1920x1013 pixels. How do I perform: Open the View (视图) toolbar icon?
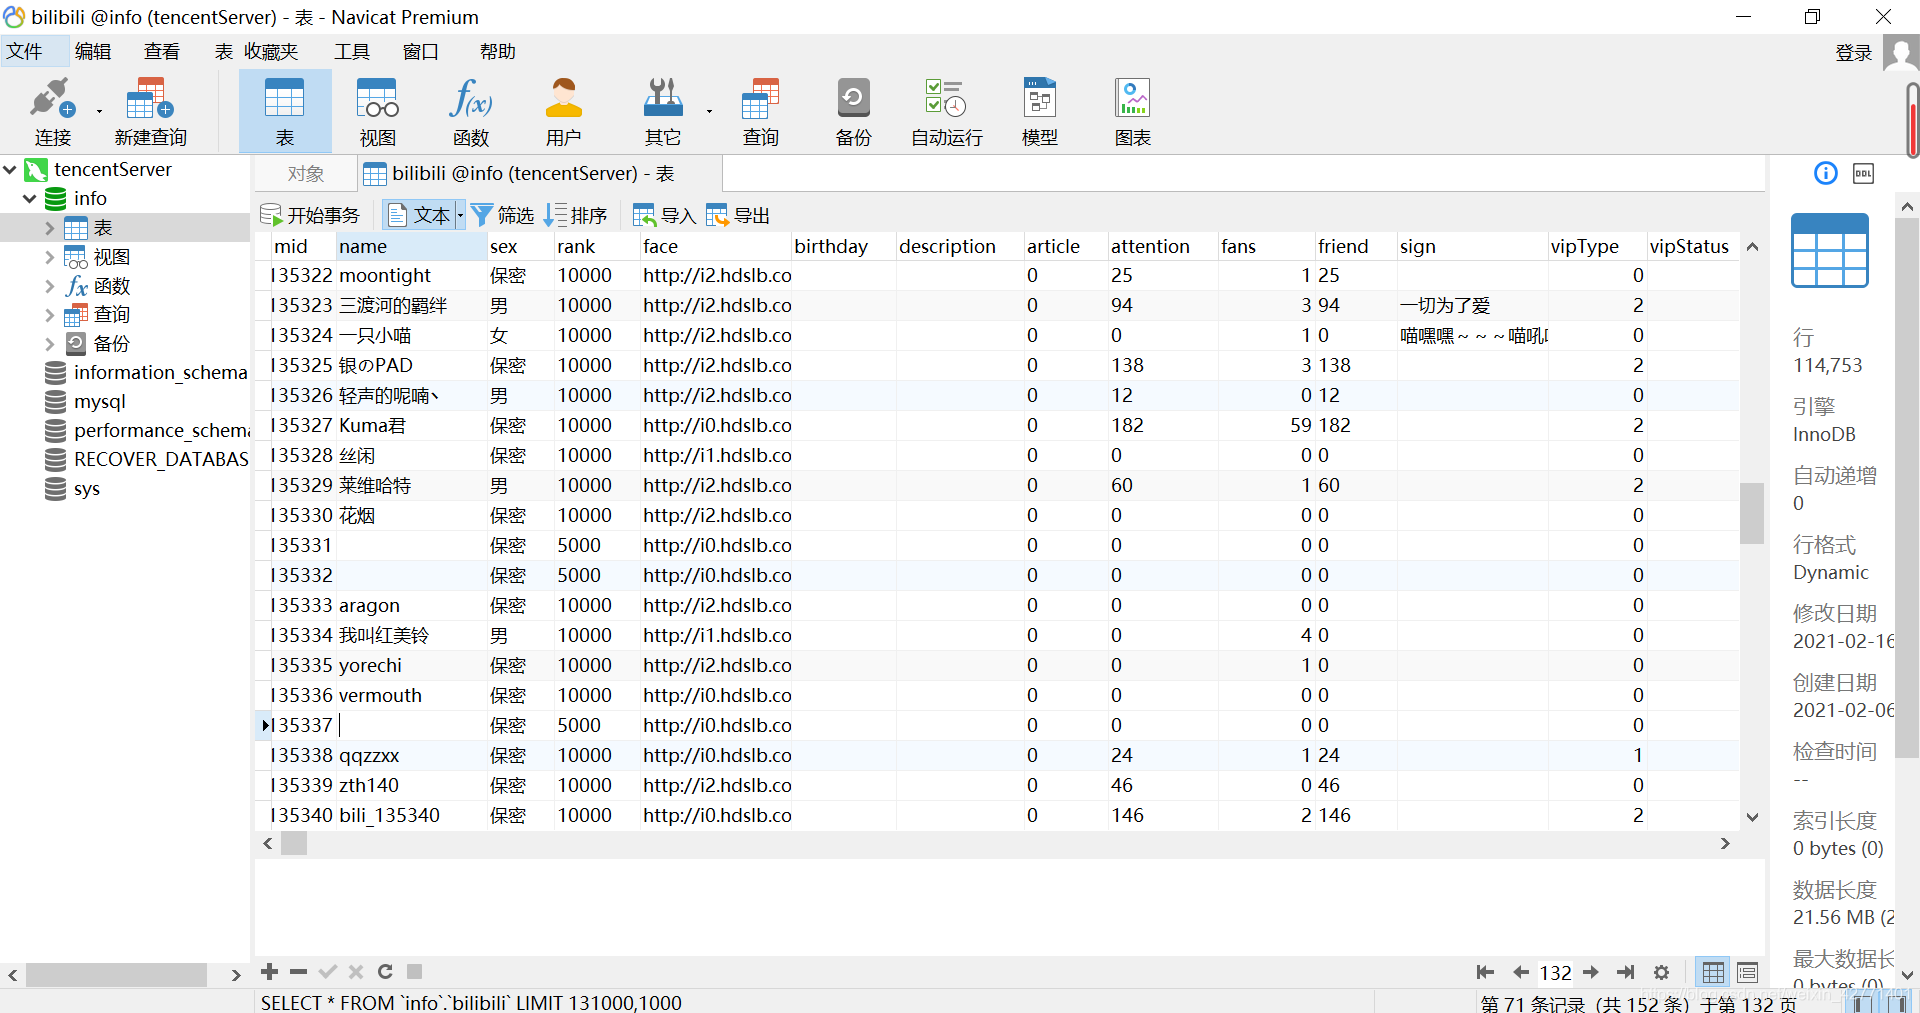tap(378, 111)
